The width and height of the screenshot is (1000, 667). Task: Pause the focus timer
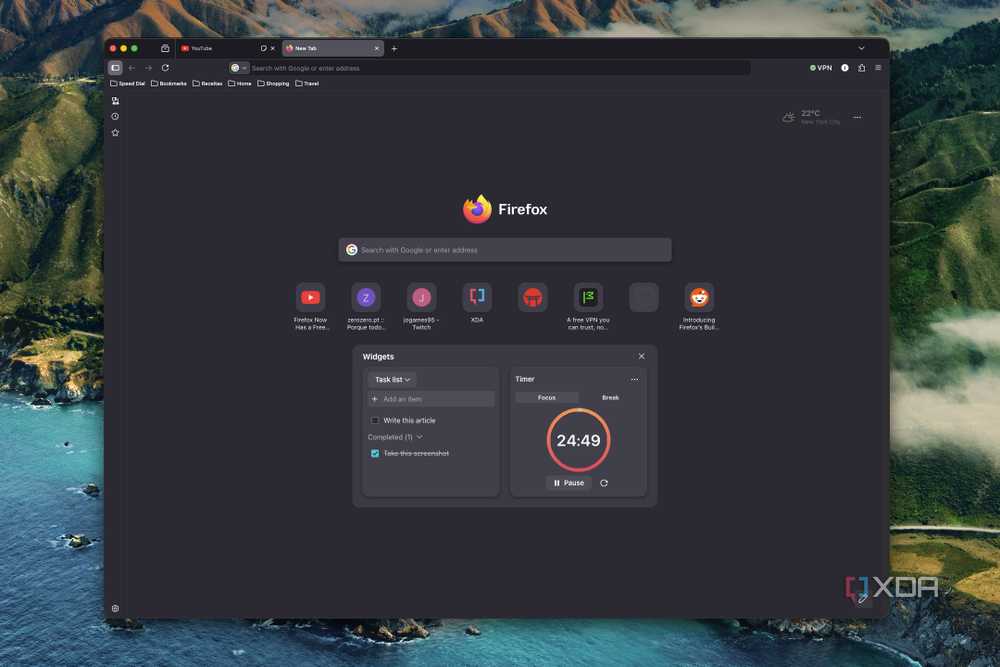tap(569, 483)
